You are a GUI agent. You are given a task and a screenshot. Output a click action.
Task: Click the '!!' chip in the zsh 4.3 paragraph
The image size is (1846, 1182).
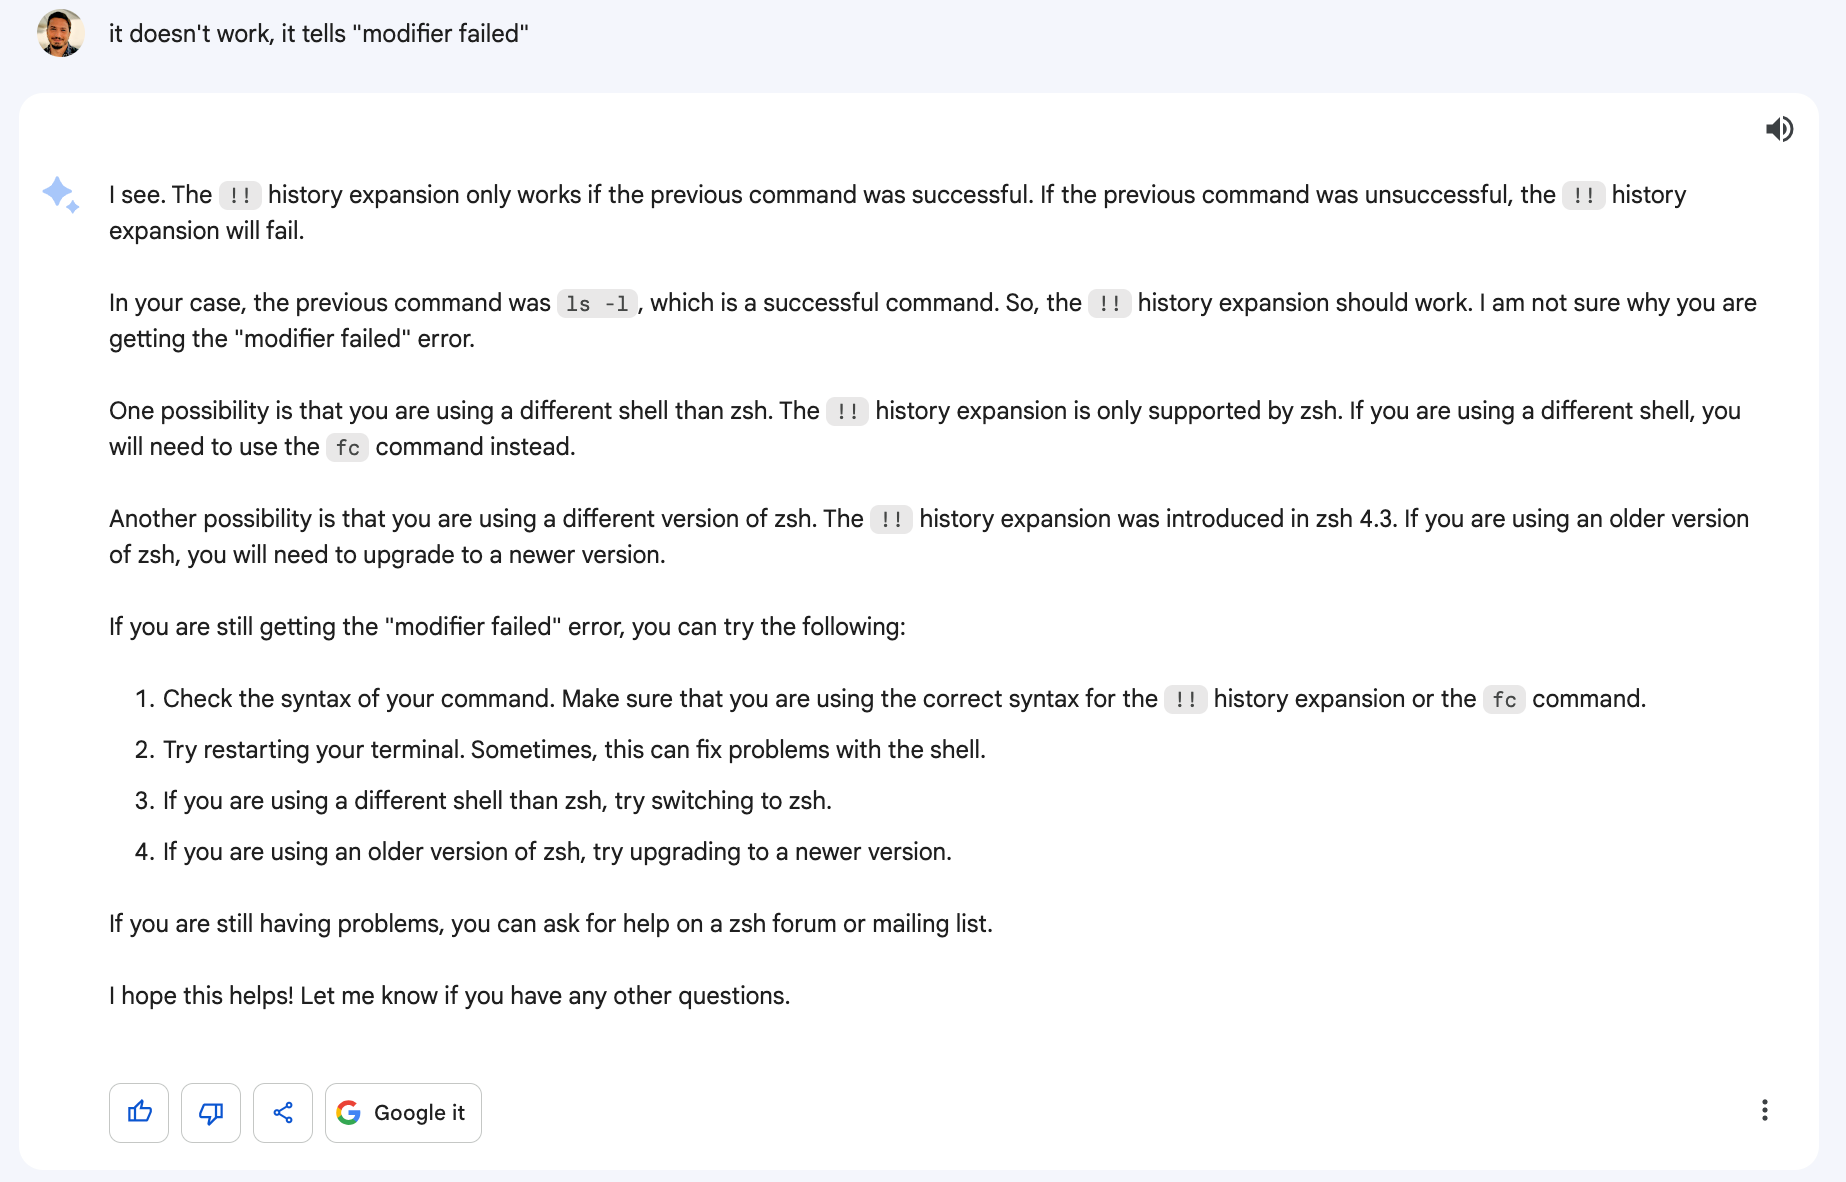coord(891,519)
